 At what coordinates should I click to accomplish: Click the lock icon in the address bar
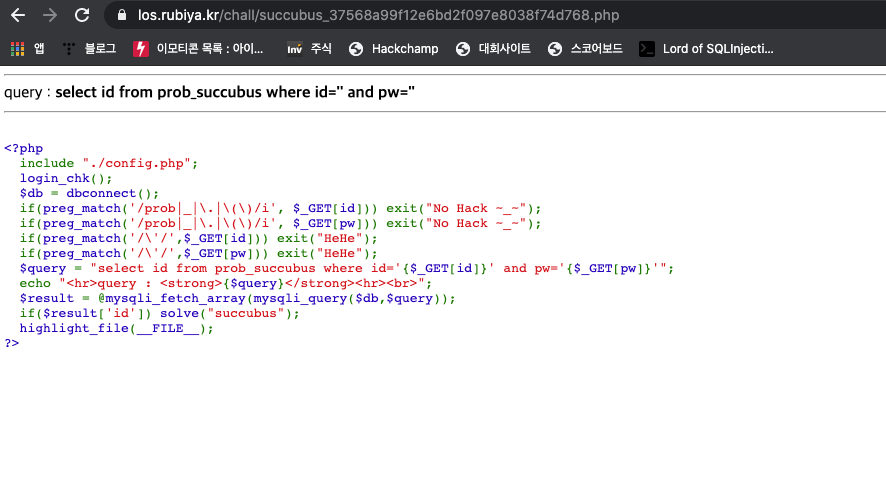tap(121, 15)
